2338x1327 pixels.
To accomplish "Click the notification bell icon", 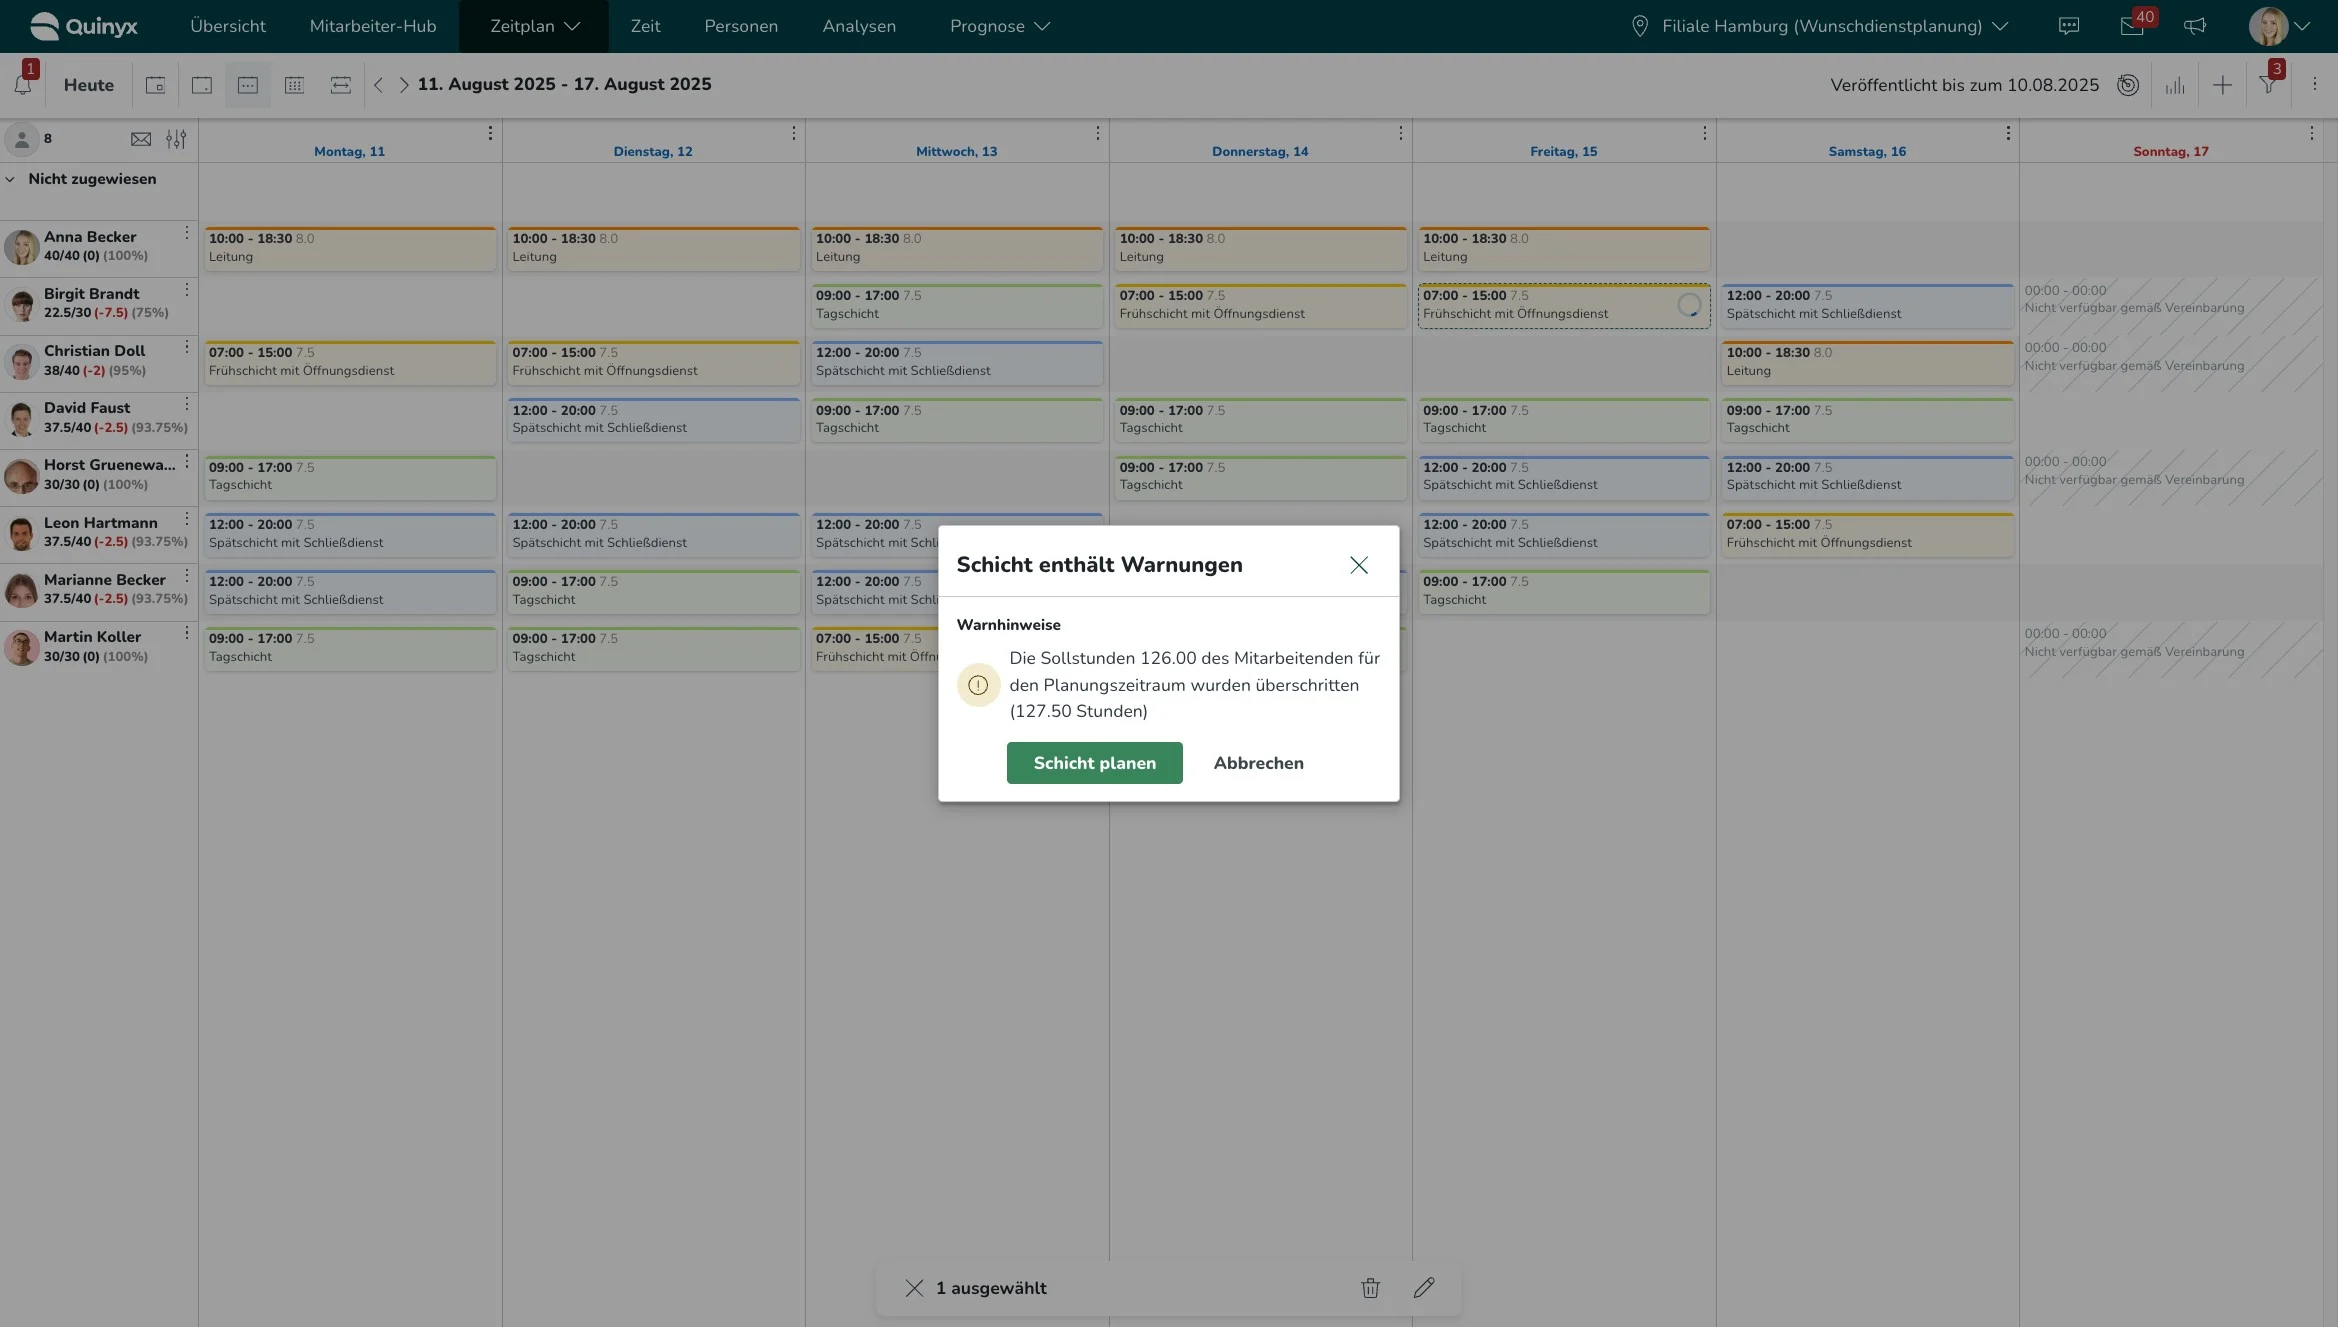I will 23,85.
